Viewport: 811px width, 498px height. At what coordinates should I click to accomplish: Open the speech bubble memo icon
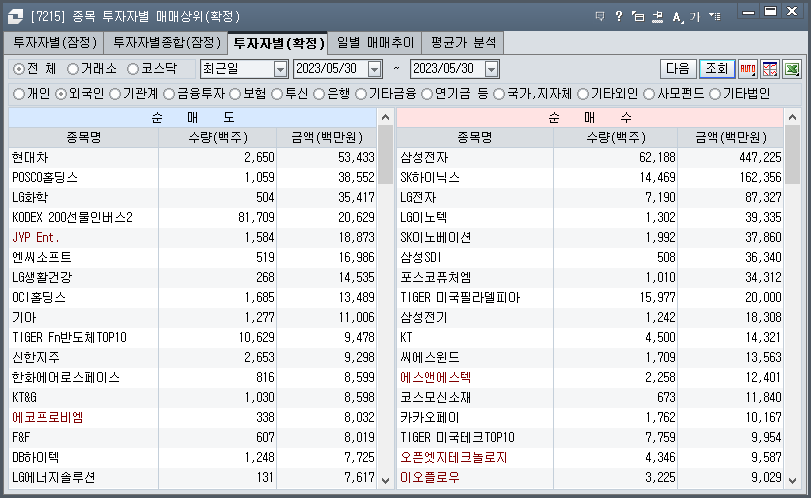pyautogui.click(x=600, y=17)
